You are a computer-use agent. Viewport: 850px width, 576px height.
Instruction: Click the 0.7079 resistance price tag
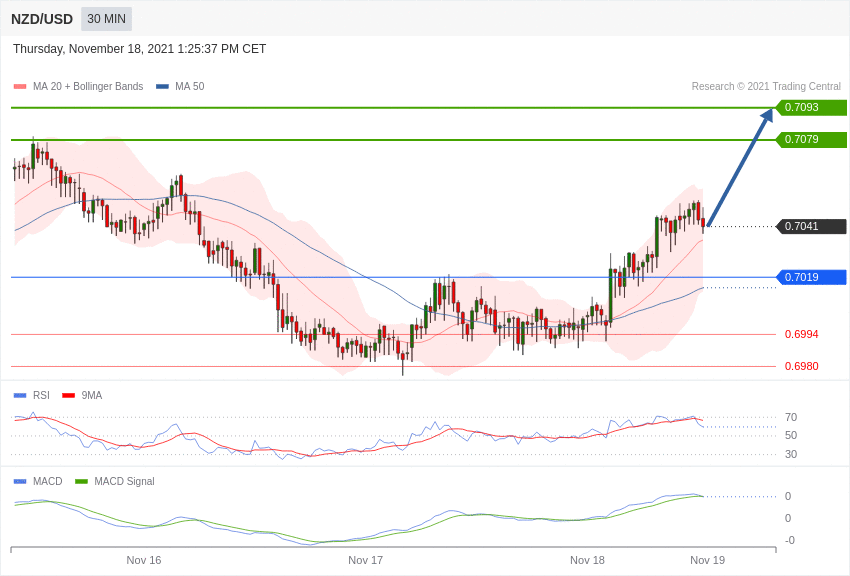(x=811, y=139)
